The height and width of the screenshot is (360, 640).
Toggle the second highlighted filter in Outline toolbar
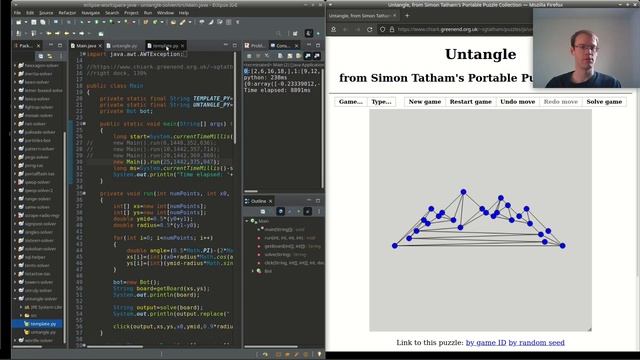308,211
